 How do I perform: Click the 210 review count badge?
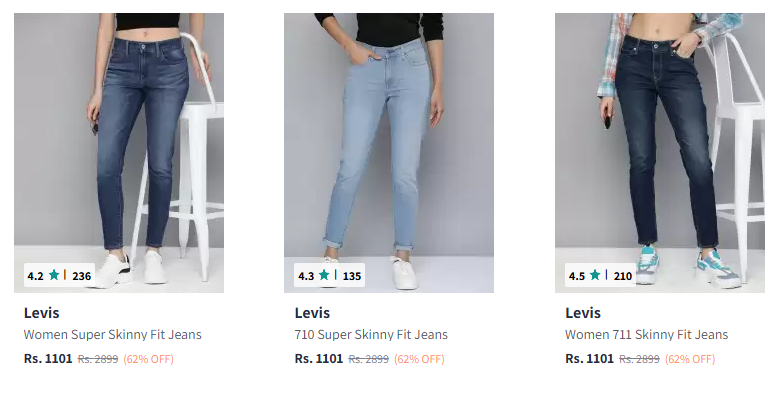point(623,276)
